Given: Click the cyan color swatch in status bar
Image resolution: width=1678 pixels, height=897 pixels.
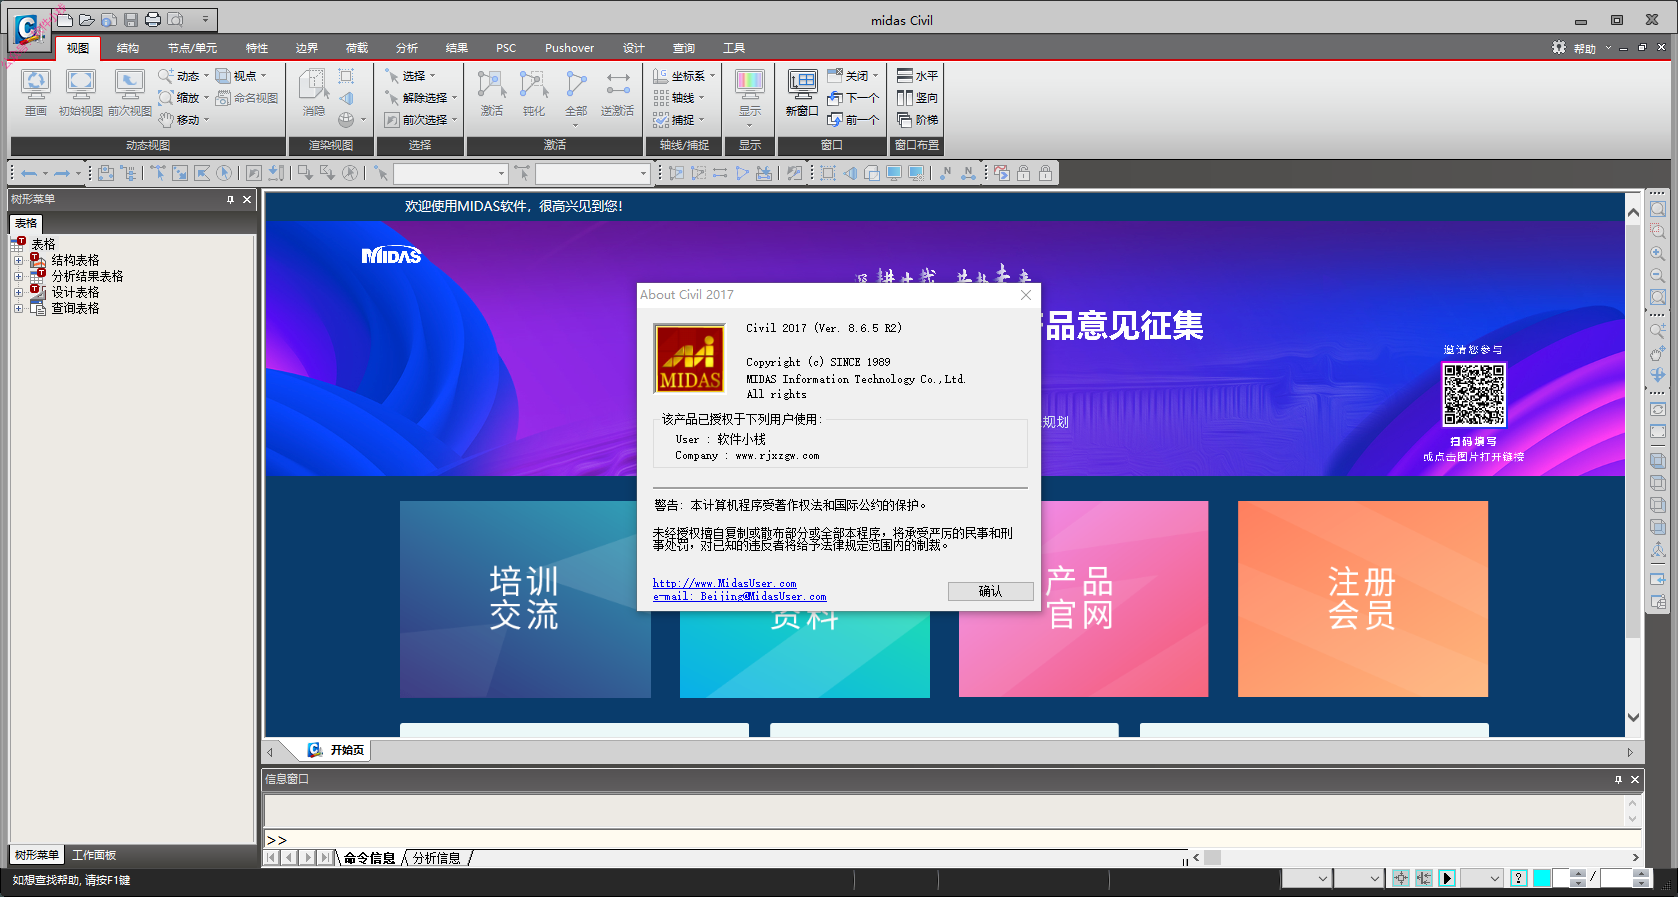Looking at the screenshot, I should coord(1542,878).
